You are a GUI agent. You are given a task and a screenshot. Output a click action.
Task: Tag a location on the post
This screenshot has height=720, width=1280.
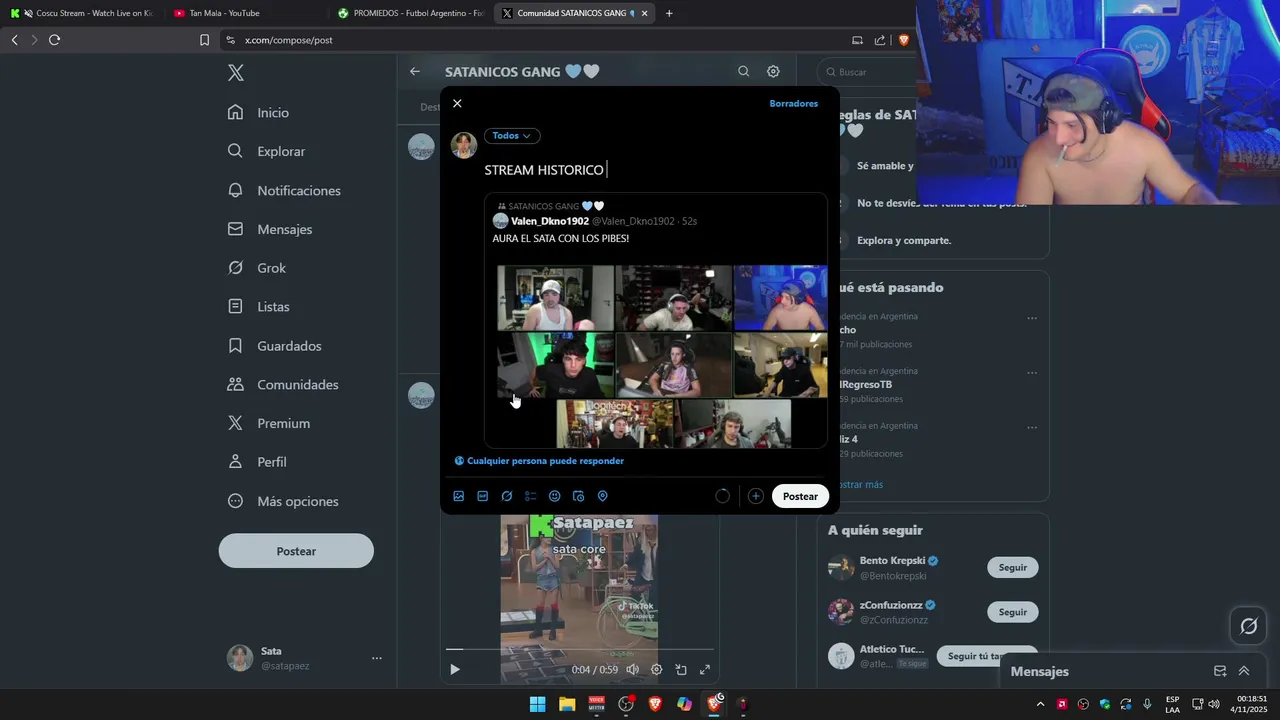603,496
